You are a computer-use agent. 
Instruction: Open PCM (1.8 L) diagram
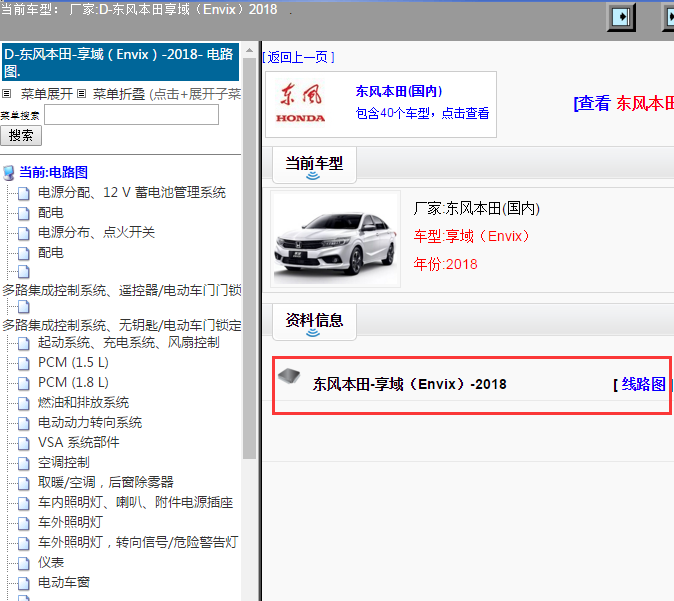tap(73, 382)
